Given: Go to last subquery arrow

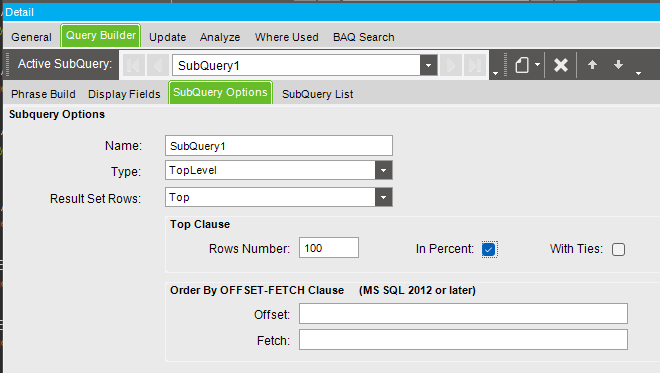Looking at the screenshot, I should [475, 66].
